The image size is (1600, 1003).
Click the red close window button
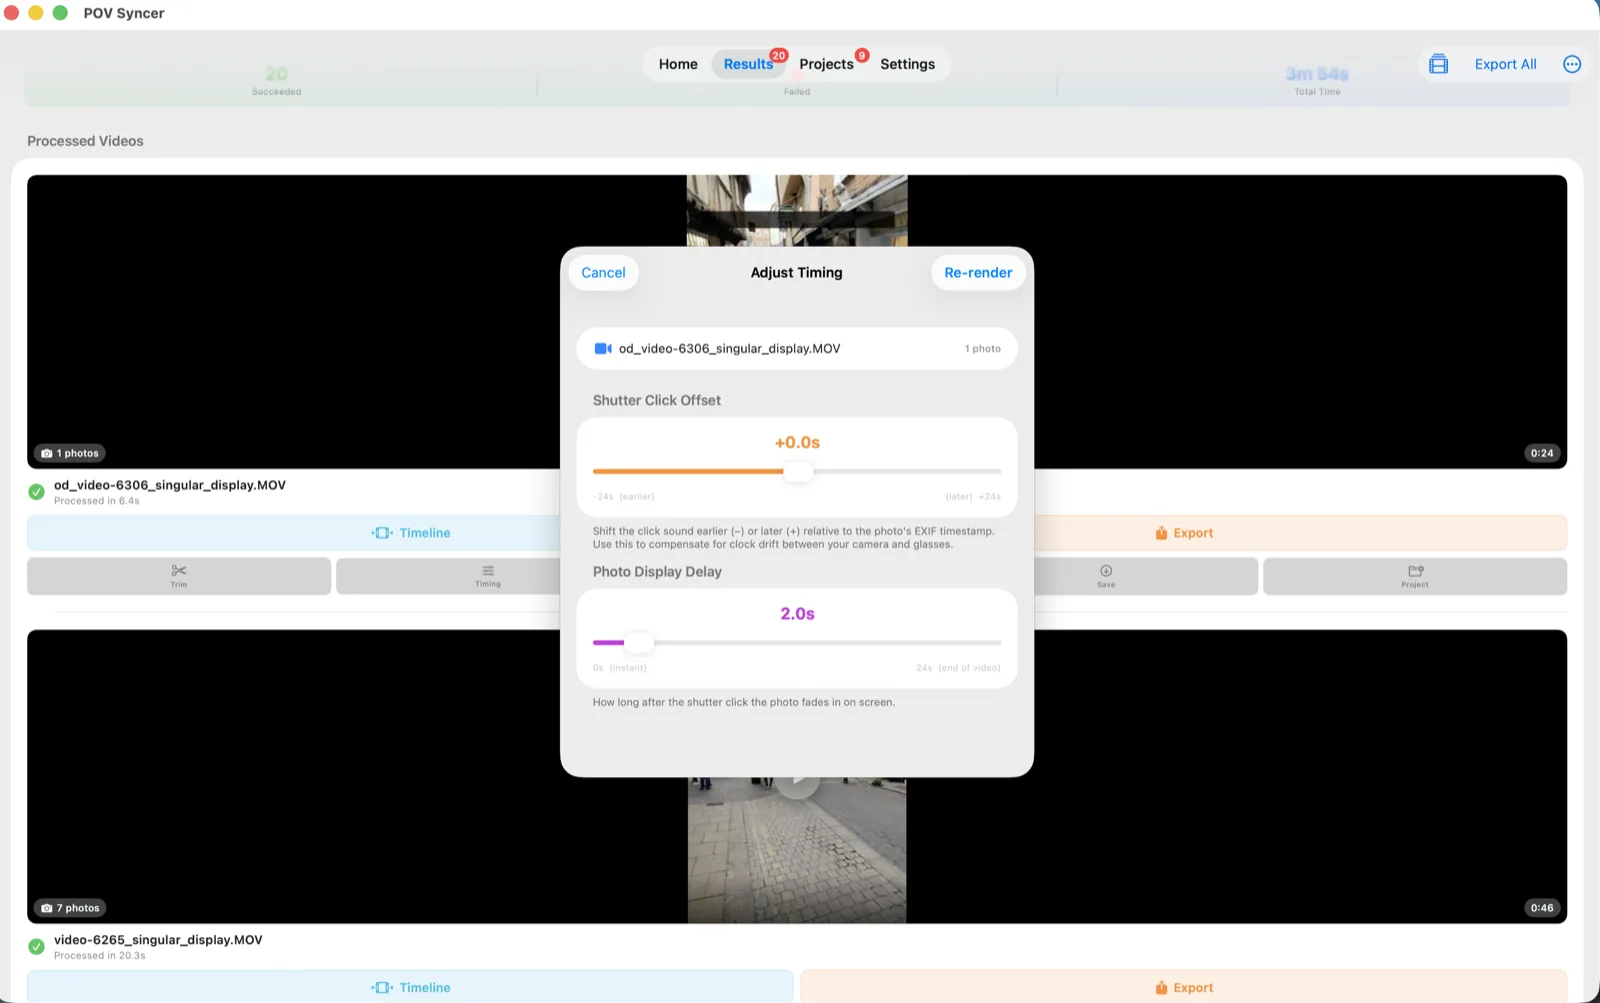click(x=12, y=13)
